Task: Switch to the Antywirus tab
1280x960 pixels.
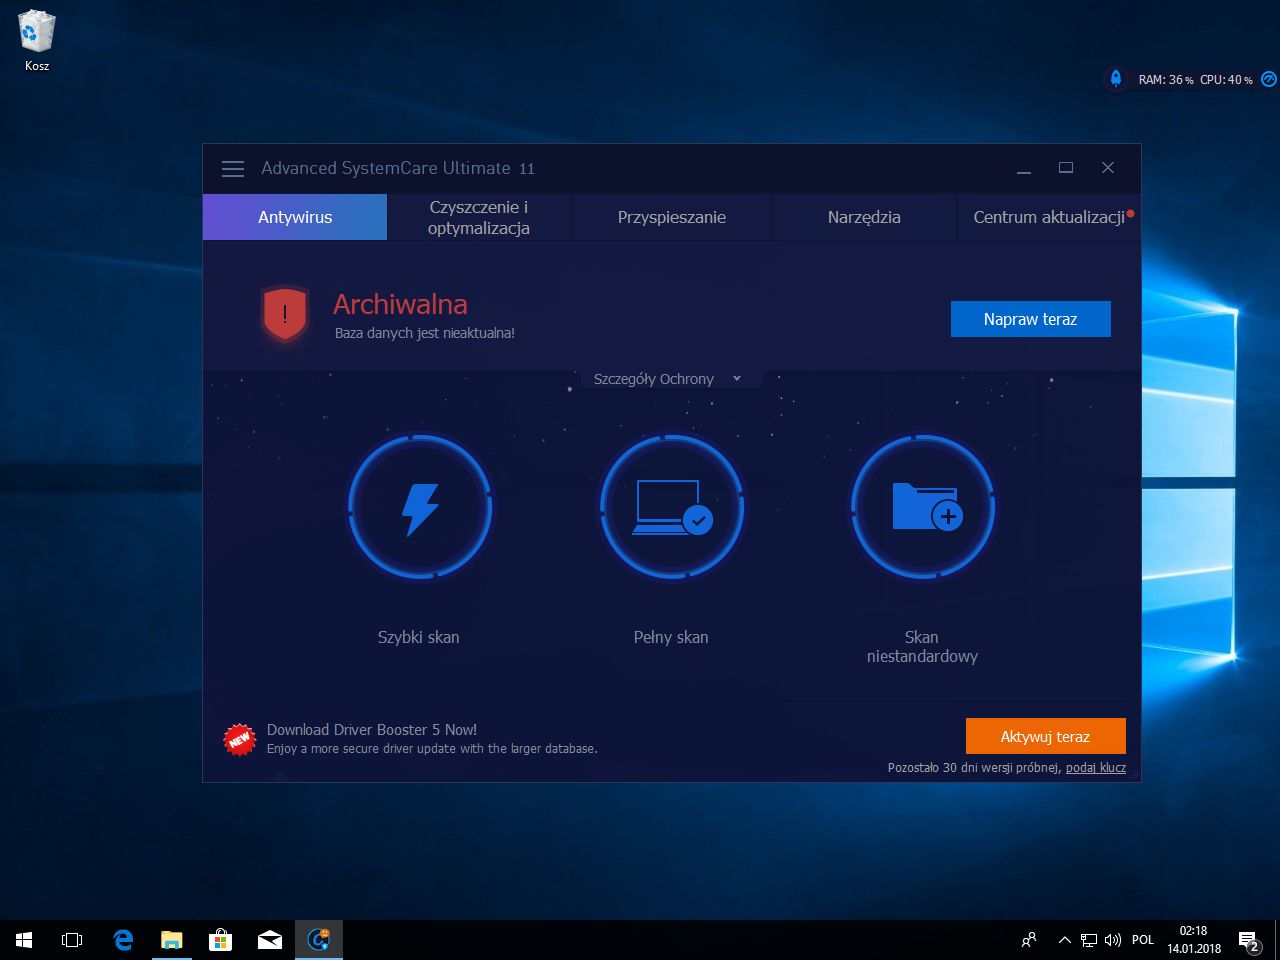Action: pos(295,217)
